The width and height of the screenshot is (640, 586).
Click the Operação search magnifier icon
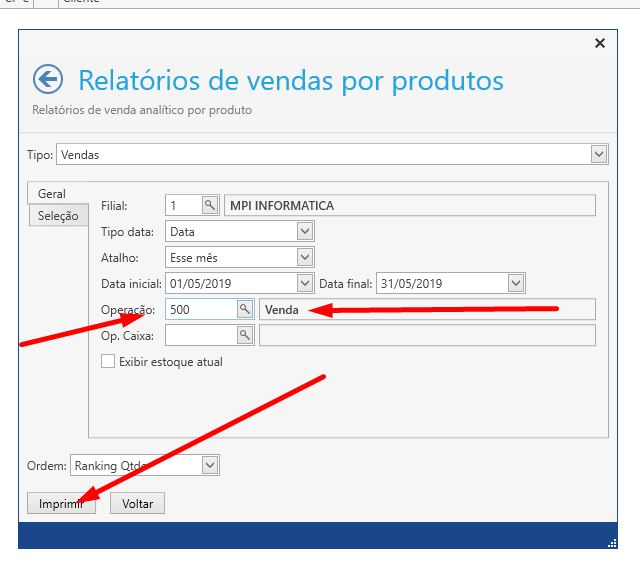click(245, 310)
